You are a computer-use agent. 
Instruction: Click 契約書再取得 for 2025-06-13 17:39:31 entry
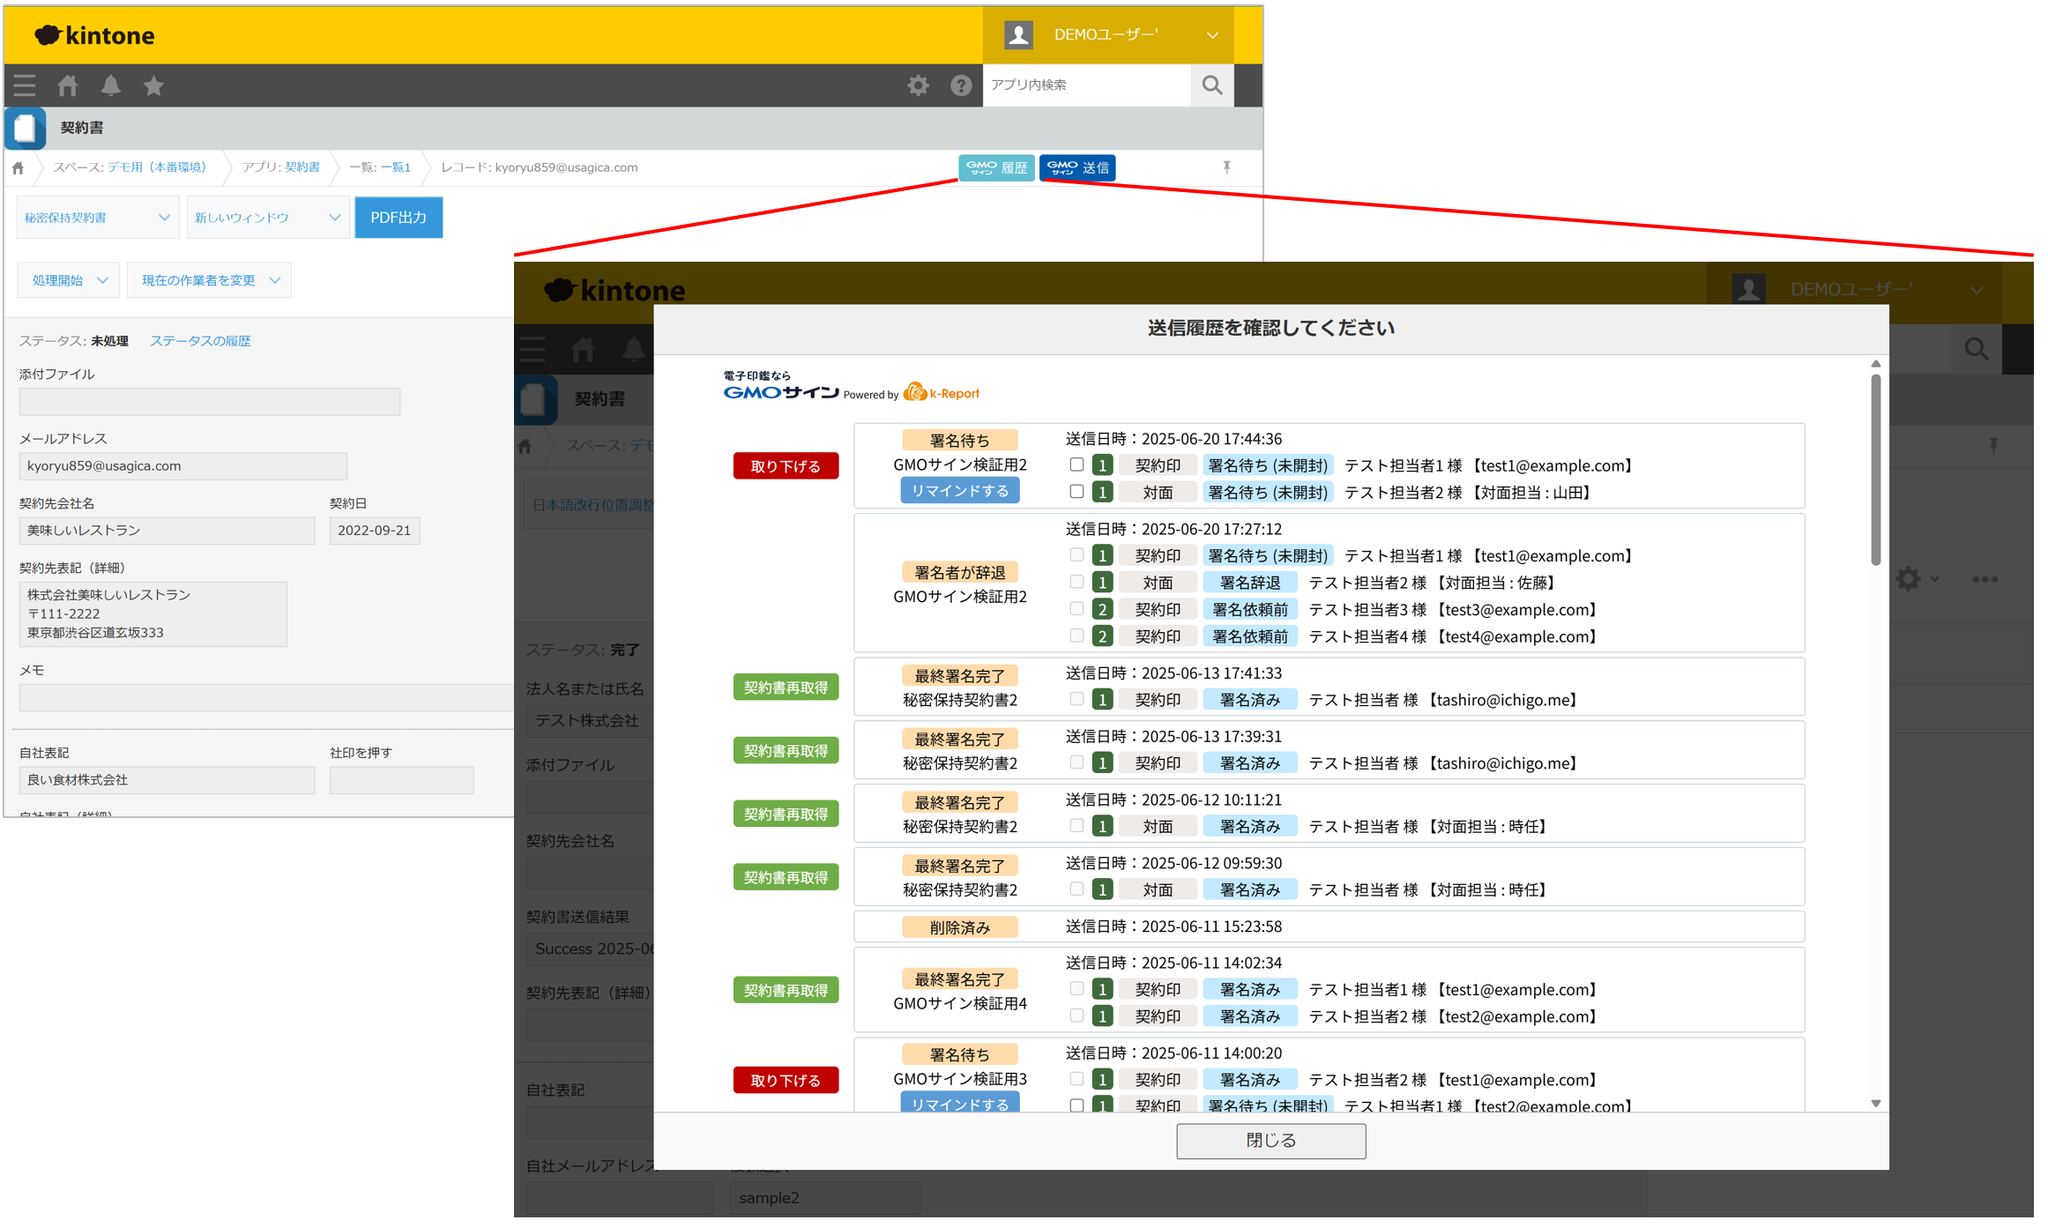(785, 750)
